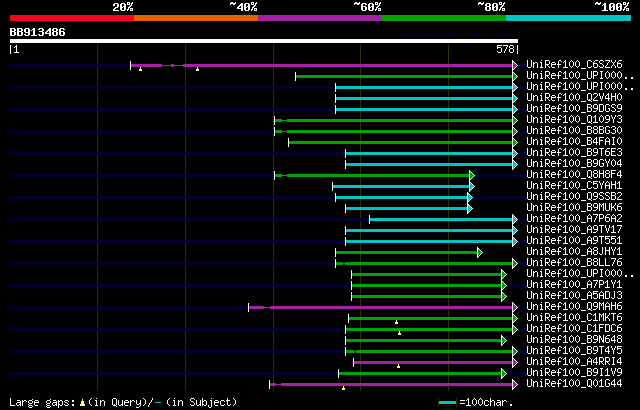The height and width of the screenshot is (410, 640).
Task: Open subject UniRef100_B9I1V9 label
Action: tap(574, 373)
